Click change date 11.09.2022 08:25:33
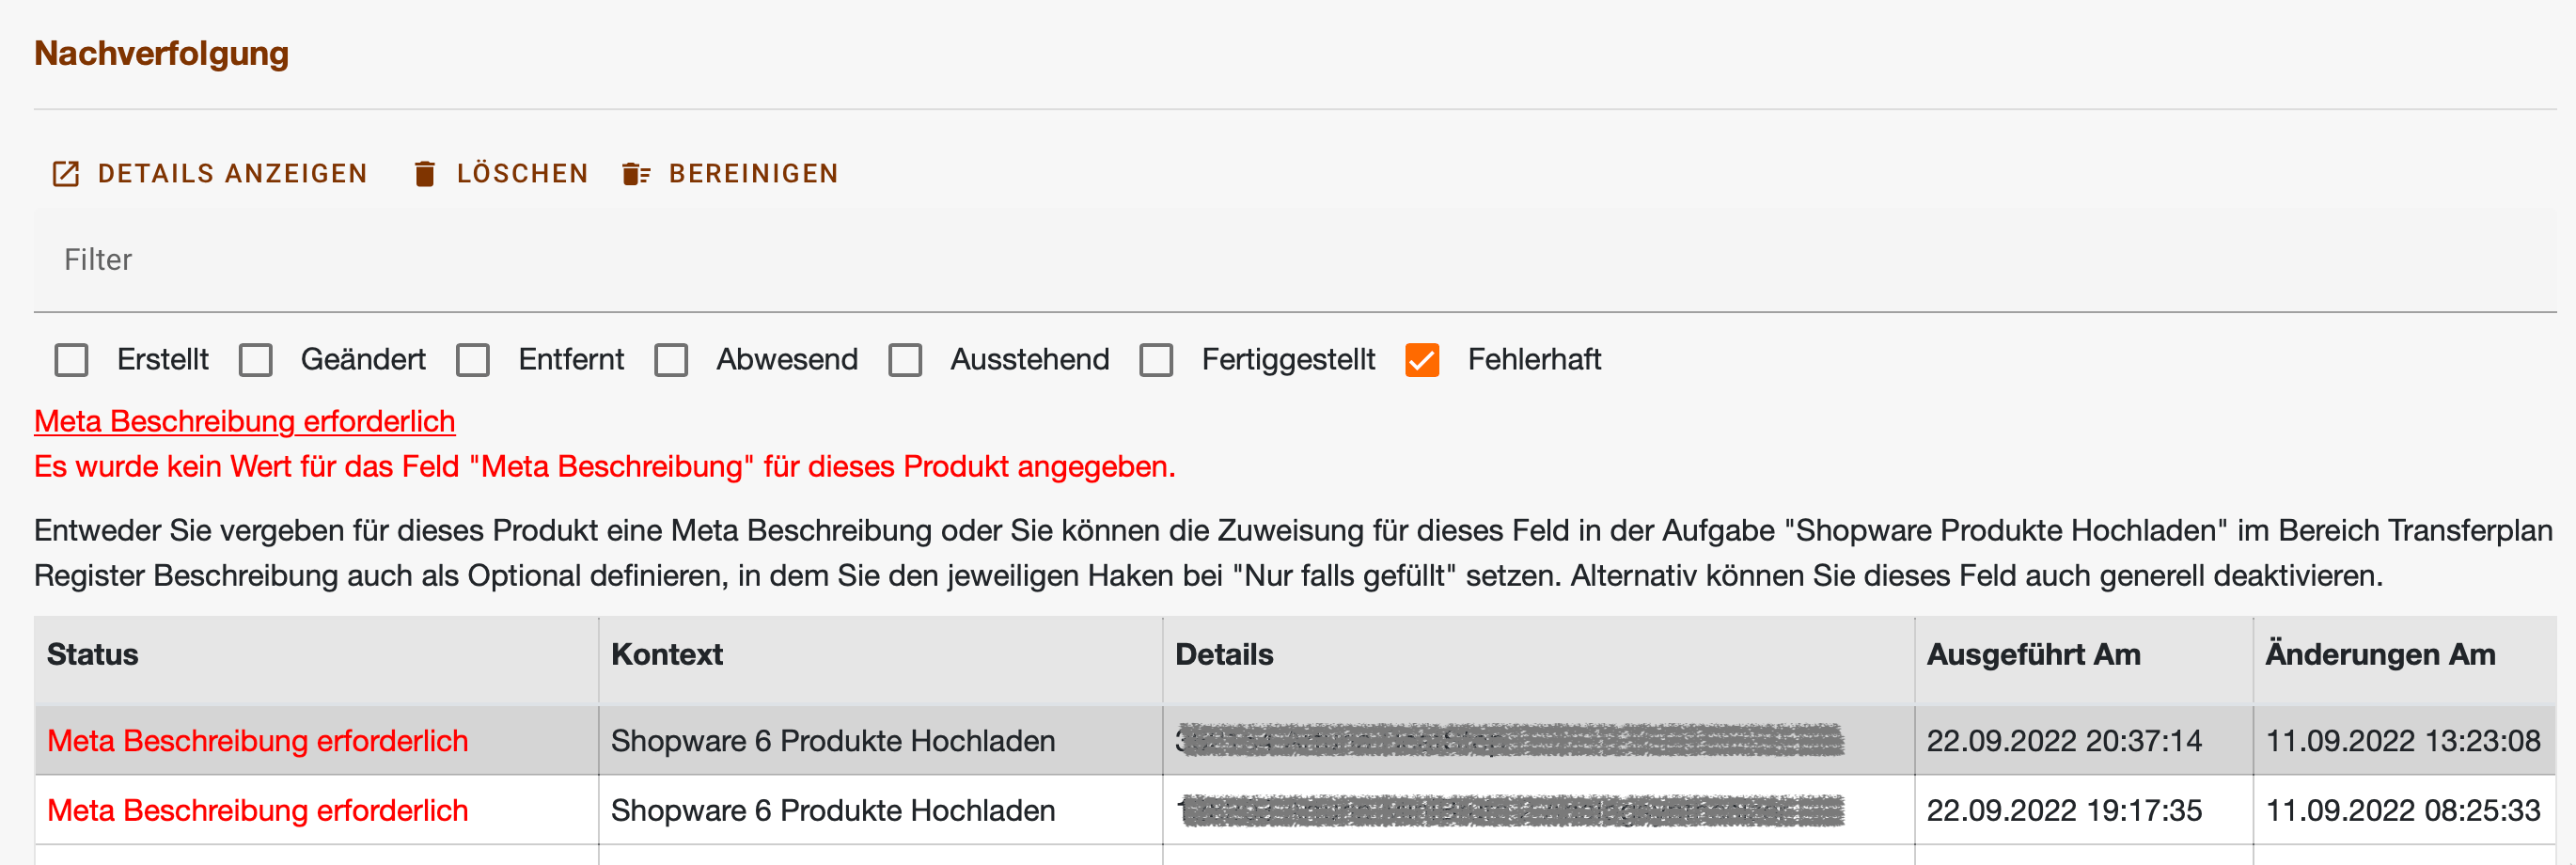This screenshot has width=2576, height=865. pos(2403,811)
